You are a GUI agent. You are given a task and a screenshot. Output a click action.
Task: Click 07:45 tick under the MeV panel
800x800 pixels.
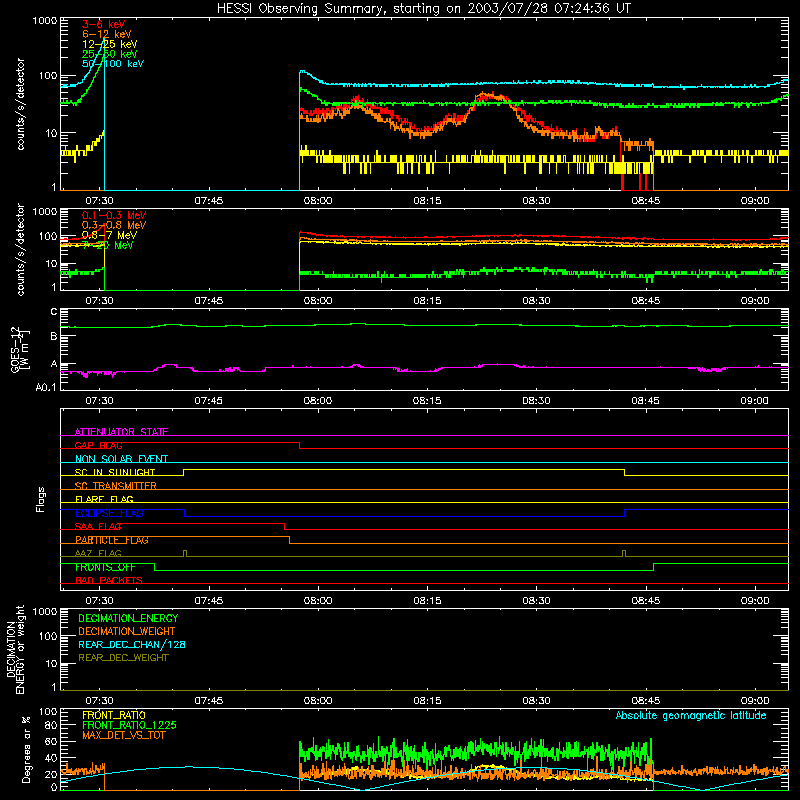coord(209,301)
